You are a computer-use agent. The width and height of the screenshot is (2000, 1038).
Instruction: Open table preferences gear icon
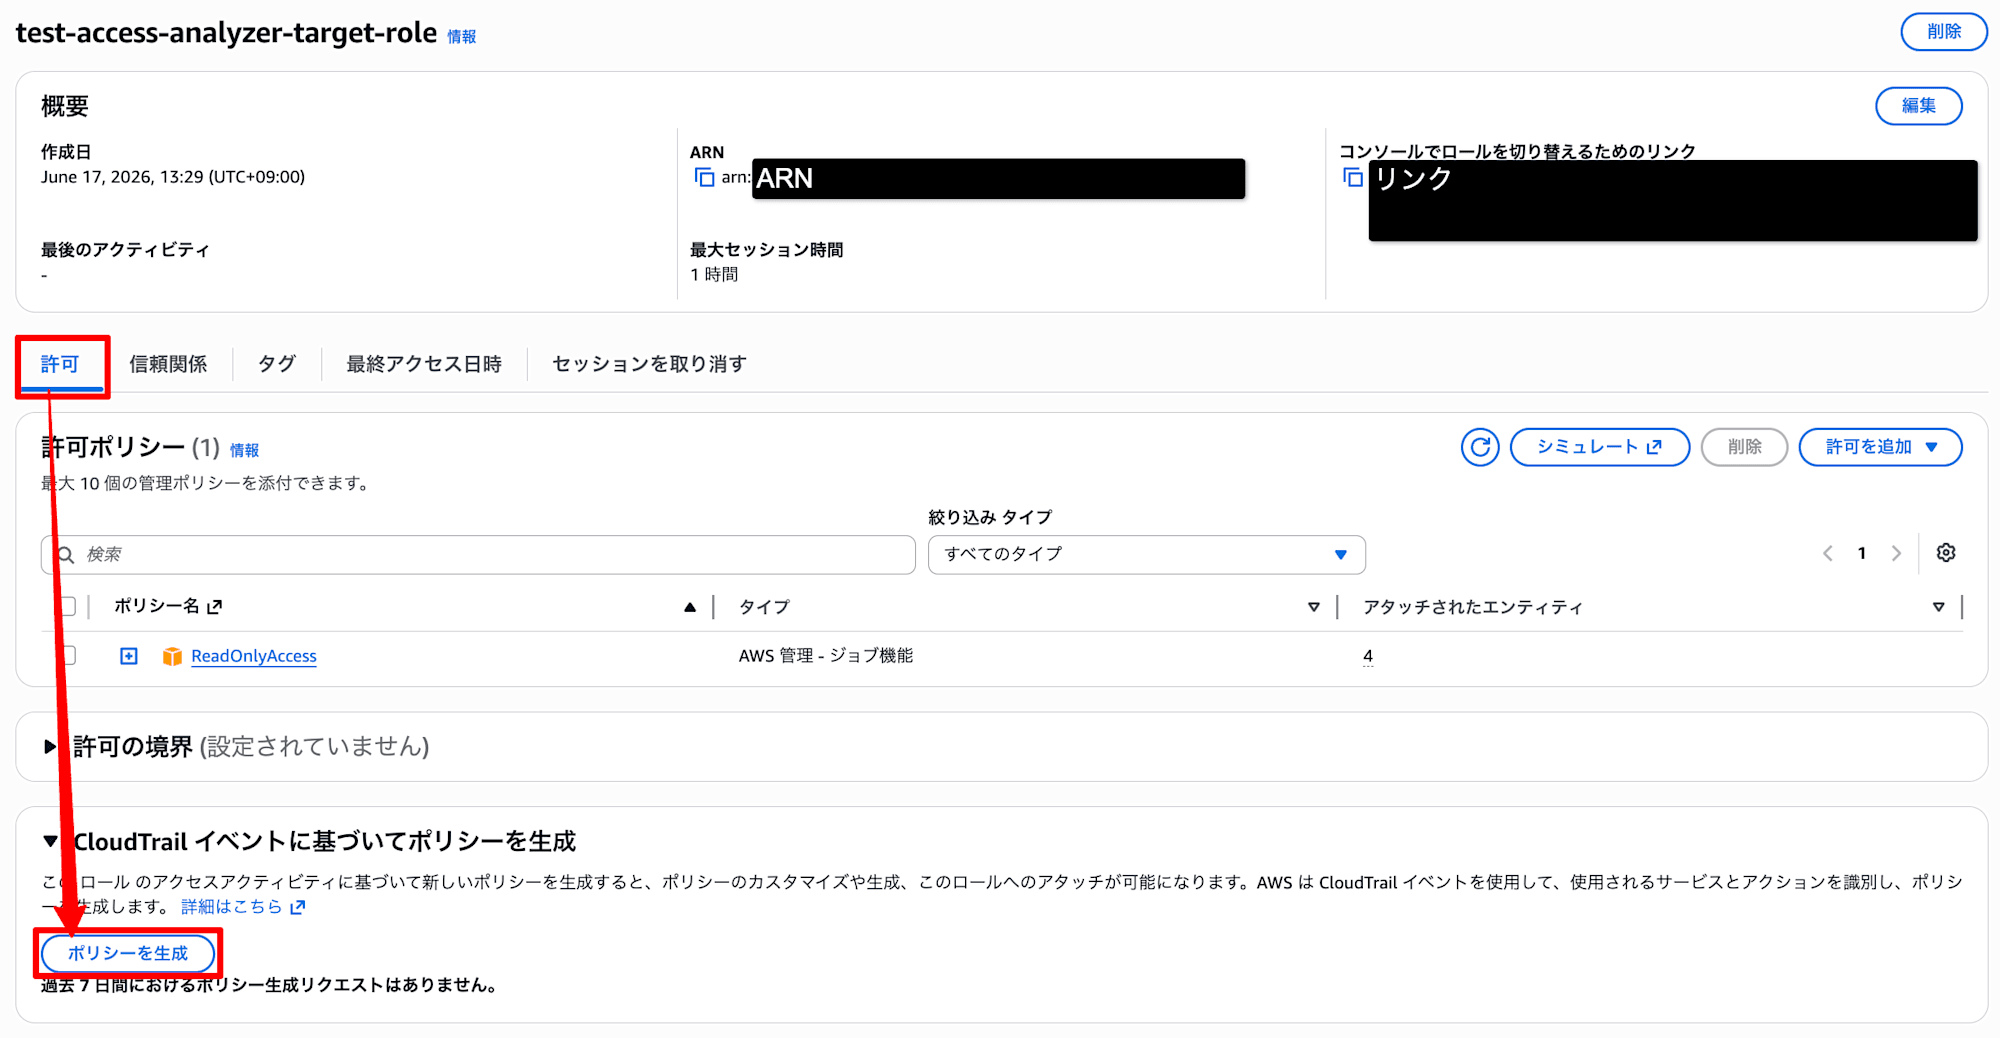1946,553
